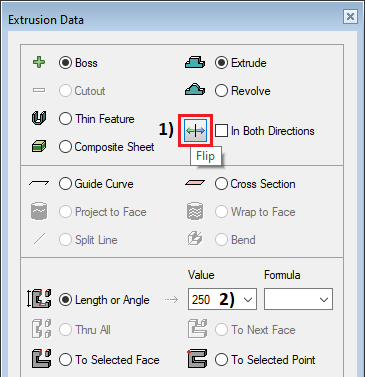This screenshot has width=365, height=377.
Task: Select the Revolve radio button
Action: (221, 90)
